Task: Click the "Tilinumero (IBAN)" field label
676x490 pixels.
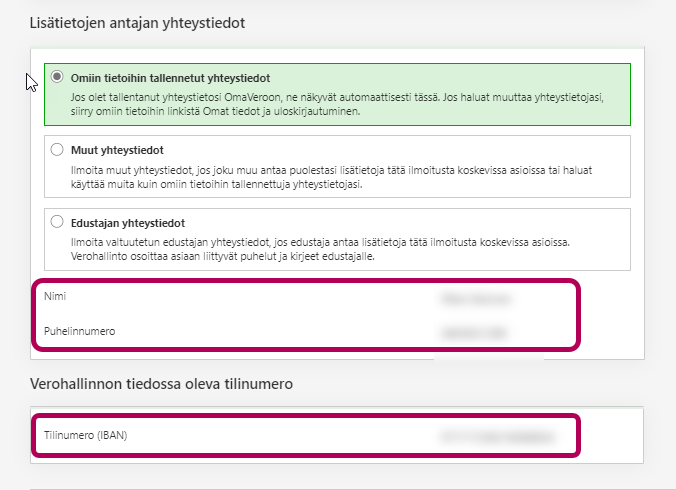Action: coord(86,436)
